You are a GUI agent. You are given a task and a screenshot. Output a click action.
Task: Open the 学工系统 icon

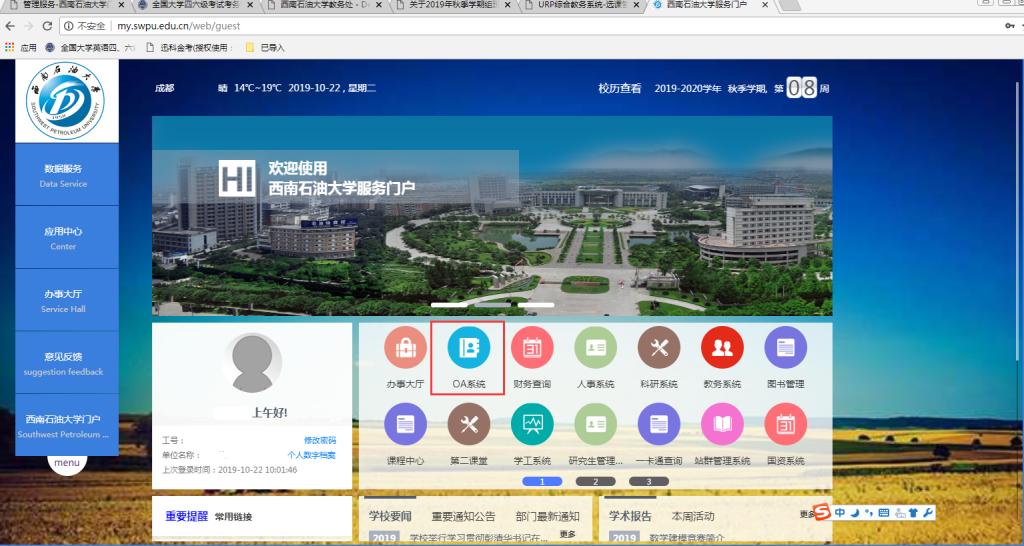coord(532,425)
